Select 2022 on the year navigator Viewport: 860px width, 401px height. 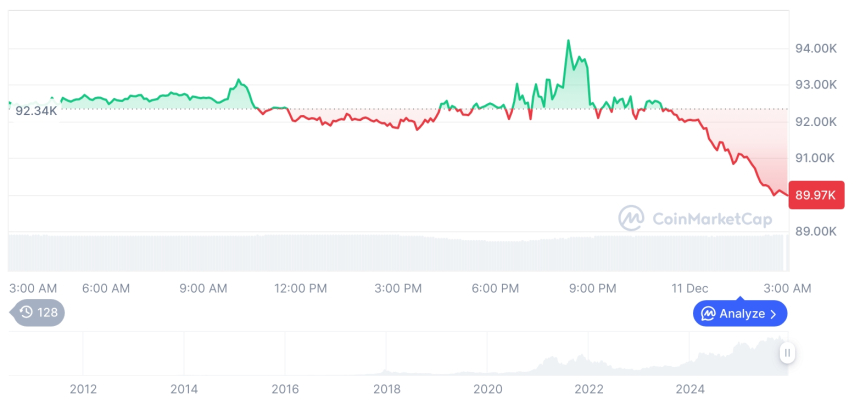click(x=589, y=389)
